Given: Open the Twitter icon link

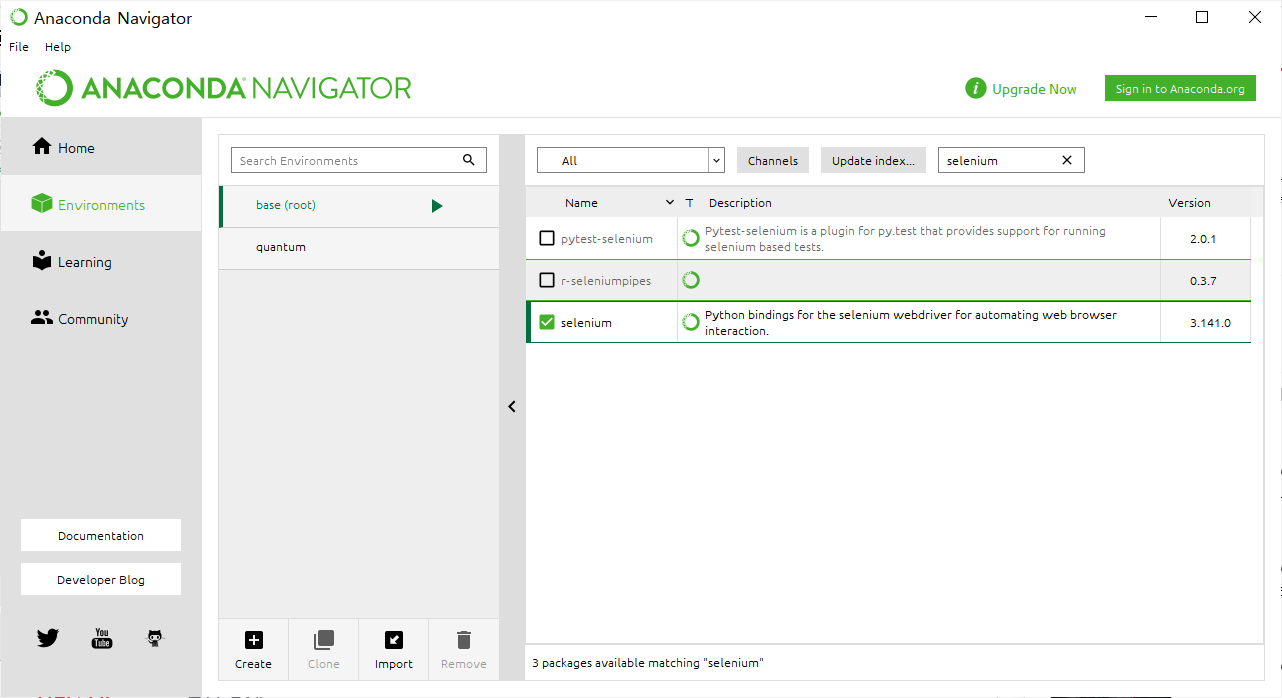Looking at the screenshot, I should pyautogui.click(x=48, y=638).
